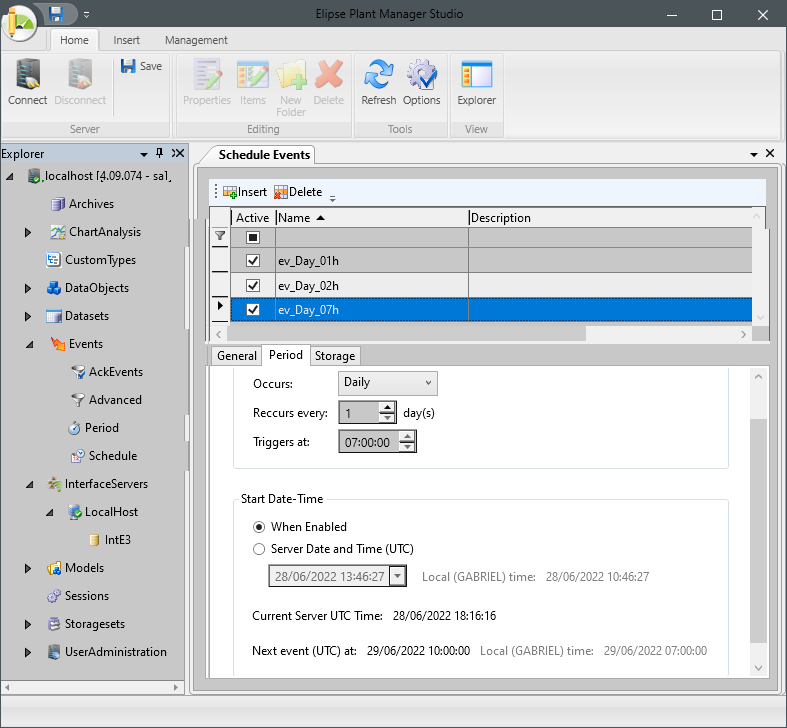787x728 pixels.
Task: Select the Schedule calendar icon
Action: [x=78, y=456]
